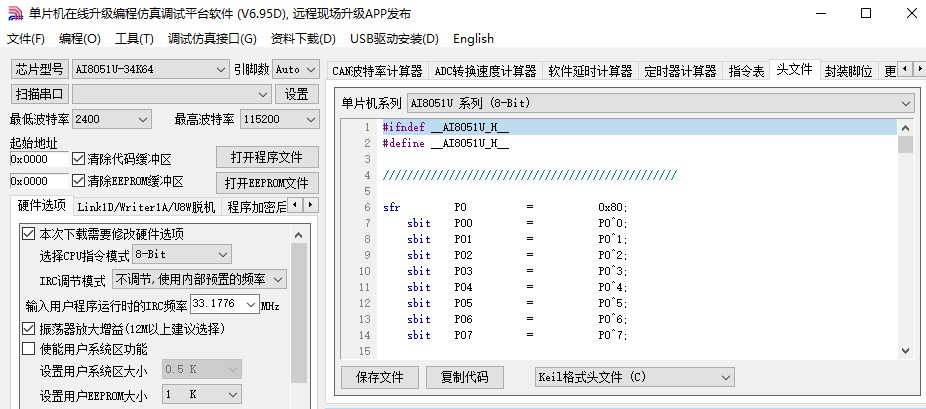Toggle 清除代码缓冲区 checkbox
This screenshot has height=409, width=926.
point(79,159)
